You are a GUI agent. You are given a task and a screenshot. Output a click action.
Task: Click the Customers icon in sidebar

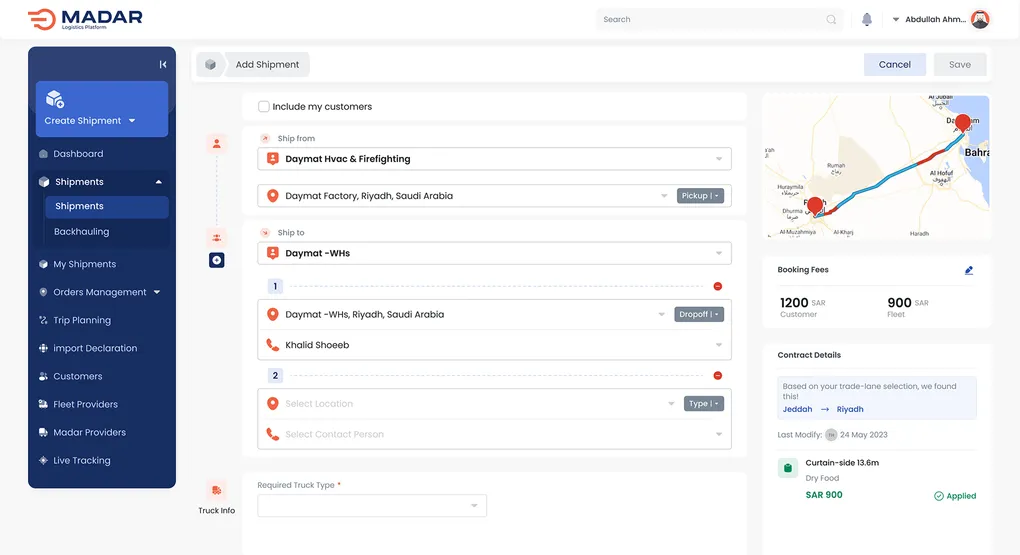pyautogui.click(x=44, y=376)
